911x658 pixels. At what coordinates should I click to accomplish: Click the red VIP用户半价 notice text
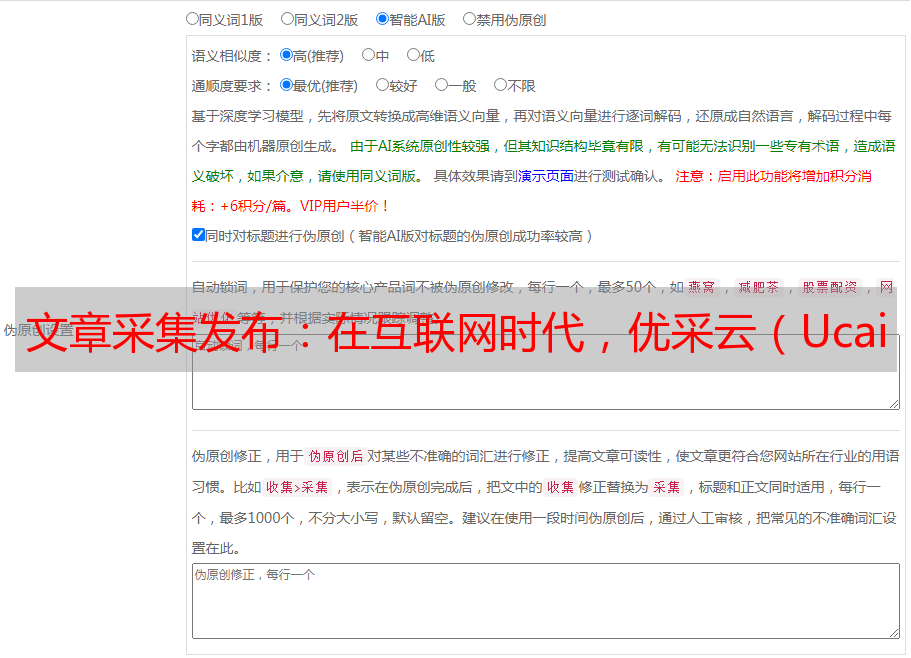coord(344,206)
